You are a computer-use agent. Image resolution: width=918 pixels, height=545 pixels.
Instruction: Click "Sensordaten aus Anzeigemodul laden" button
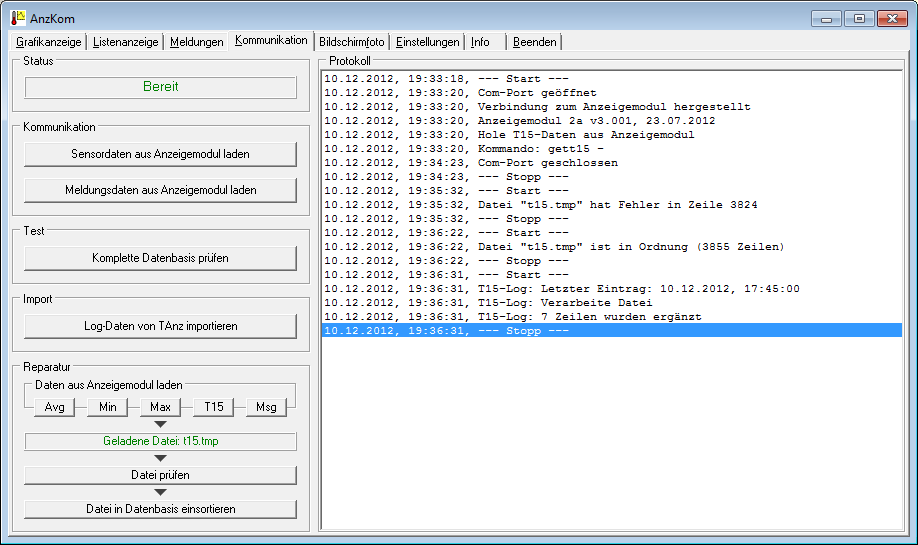pos(160,154)
